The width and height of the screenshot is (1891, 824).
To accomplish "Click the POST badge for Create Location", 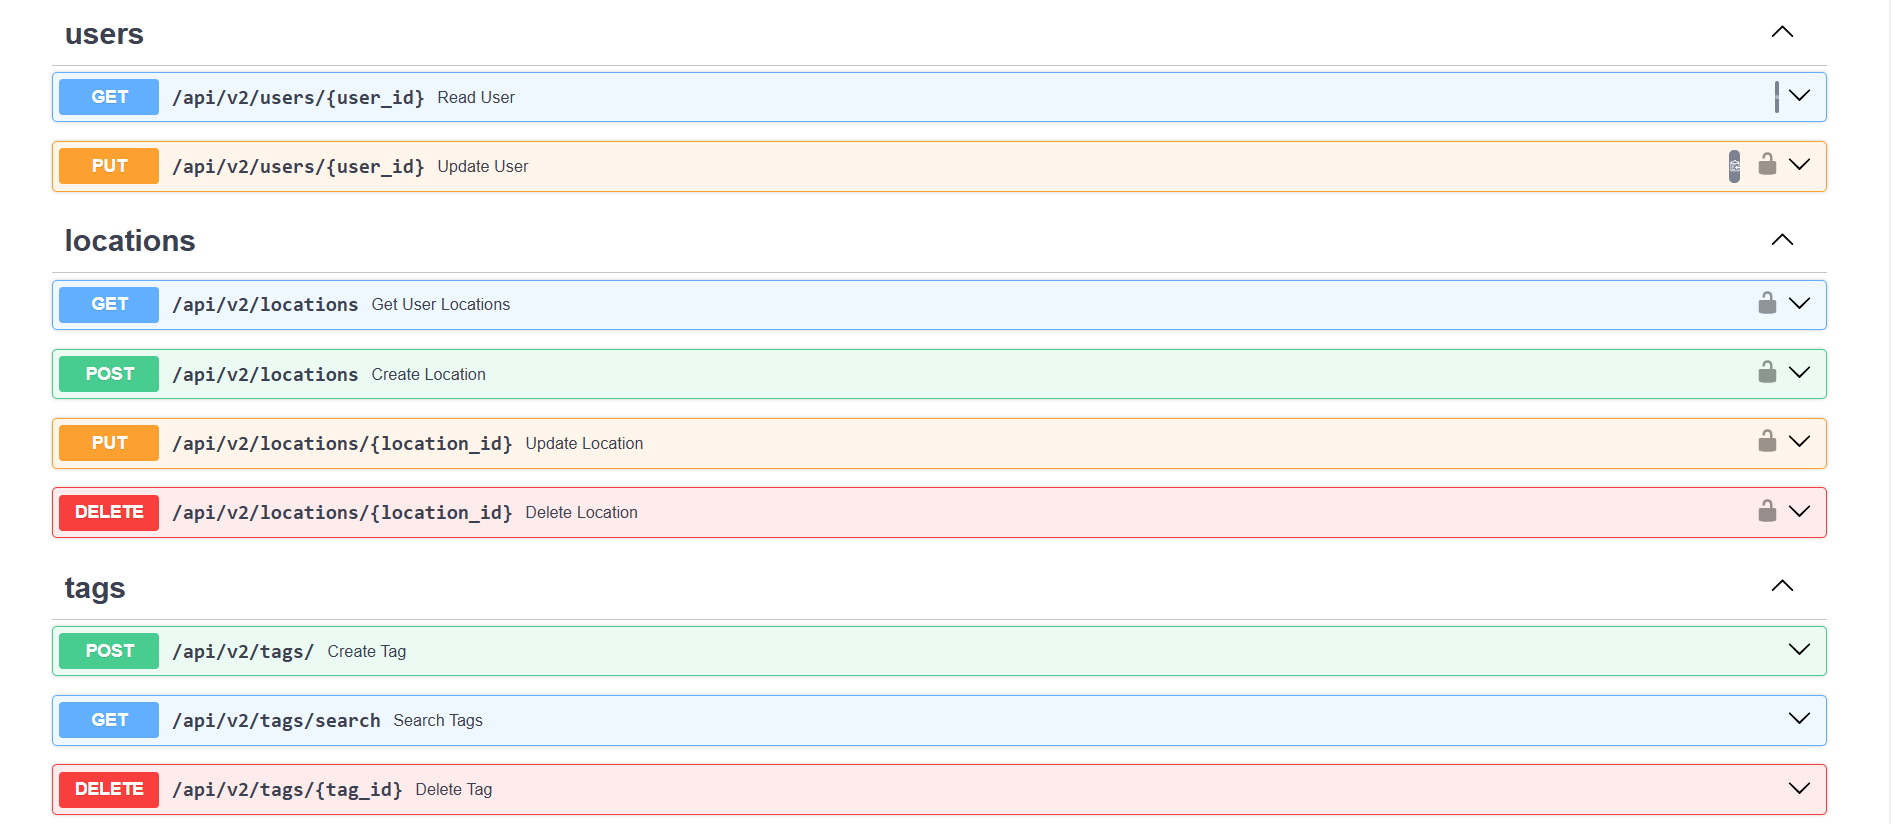I will click(x=109, y=374).
